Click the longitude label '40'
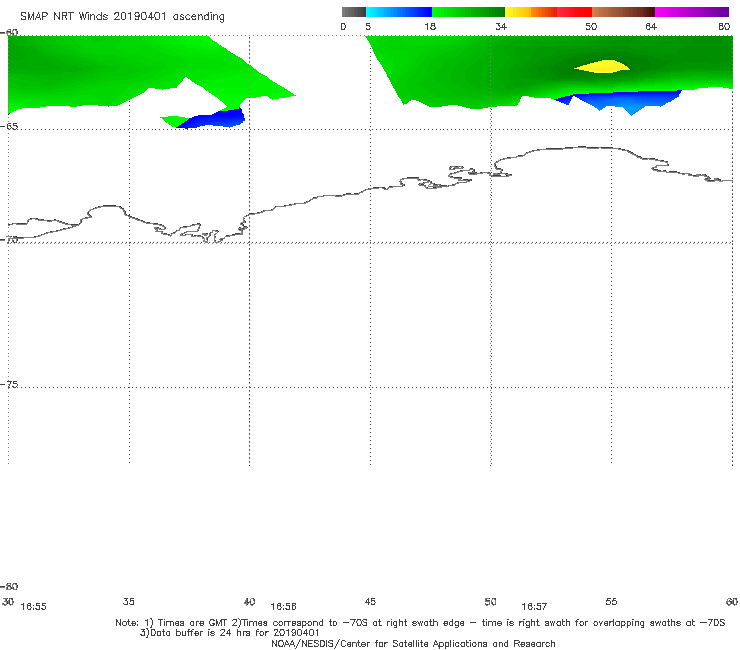 [250, 601]
